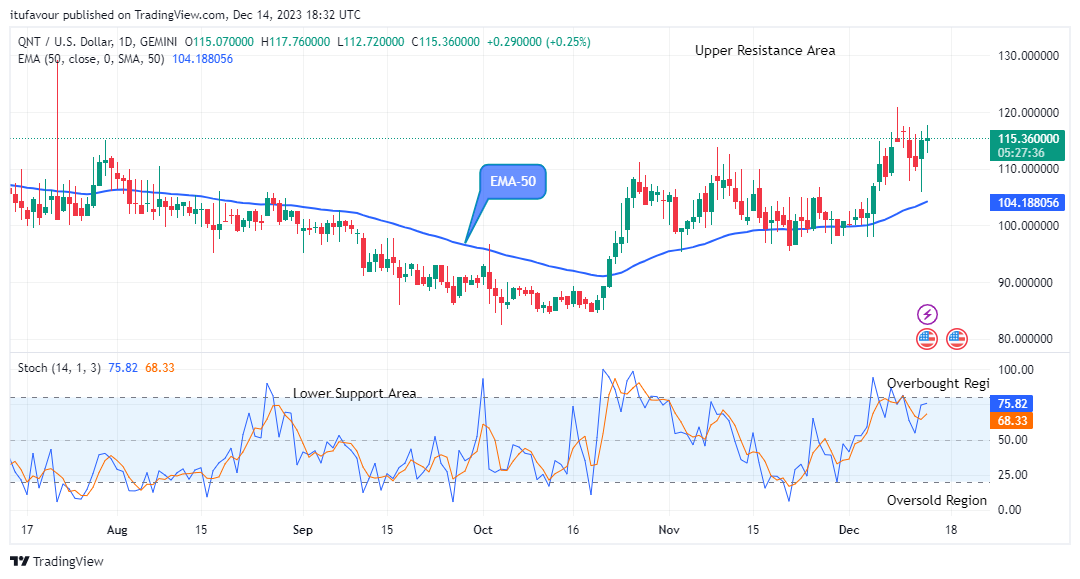Click the 80.000000 price axis label
Screen dimensions: 1080x579
[1028, 339]
